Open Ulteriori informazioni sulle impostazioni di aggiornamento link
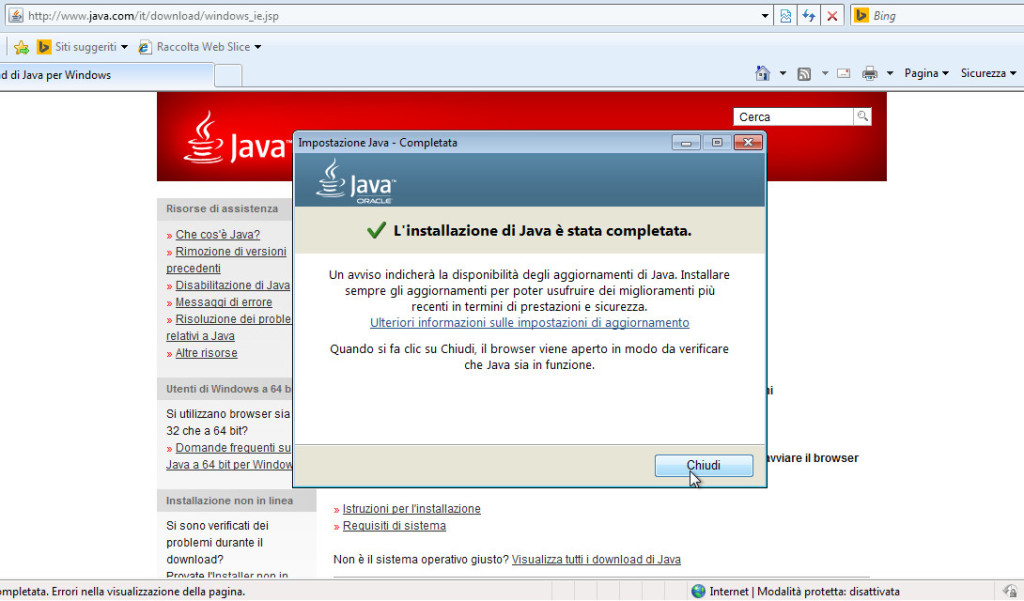 tap(530, 323)
